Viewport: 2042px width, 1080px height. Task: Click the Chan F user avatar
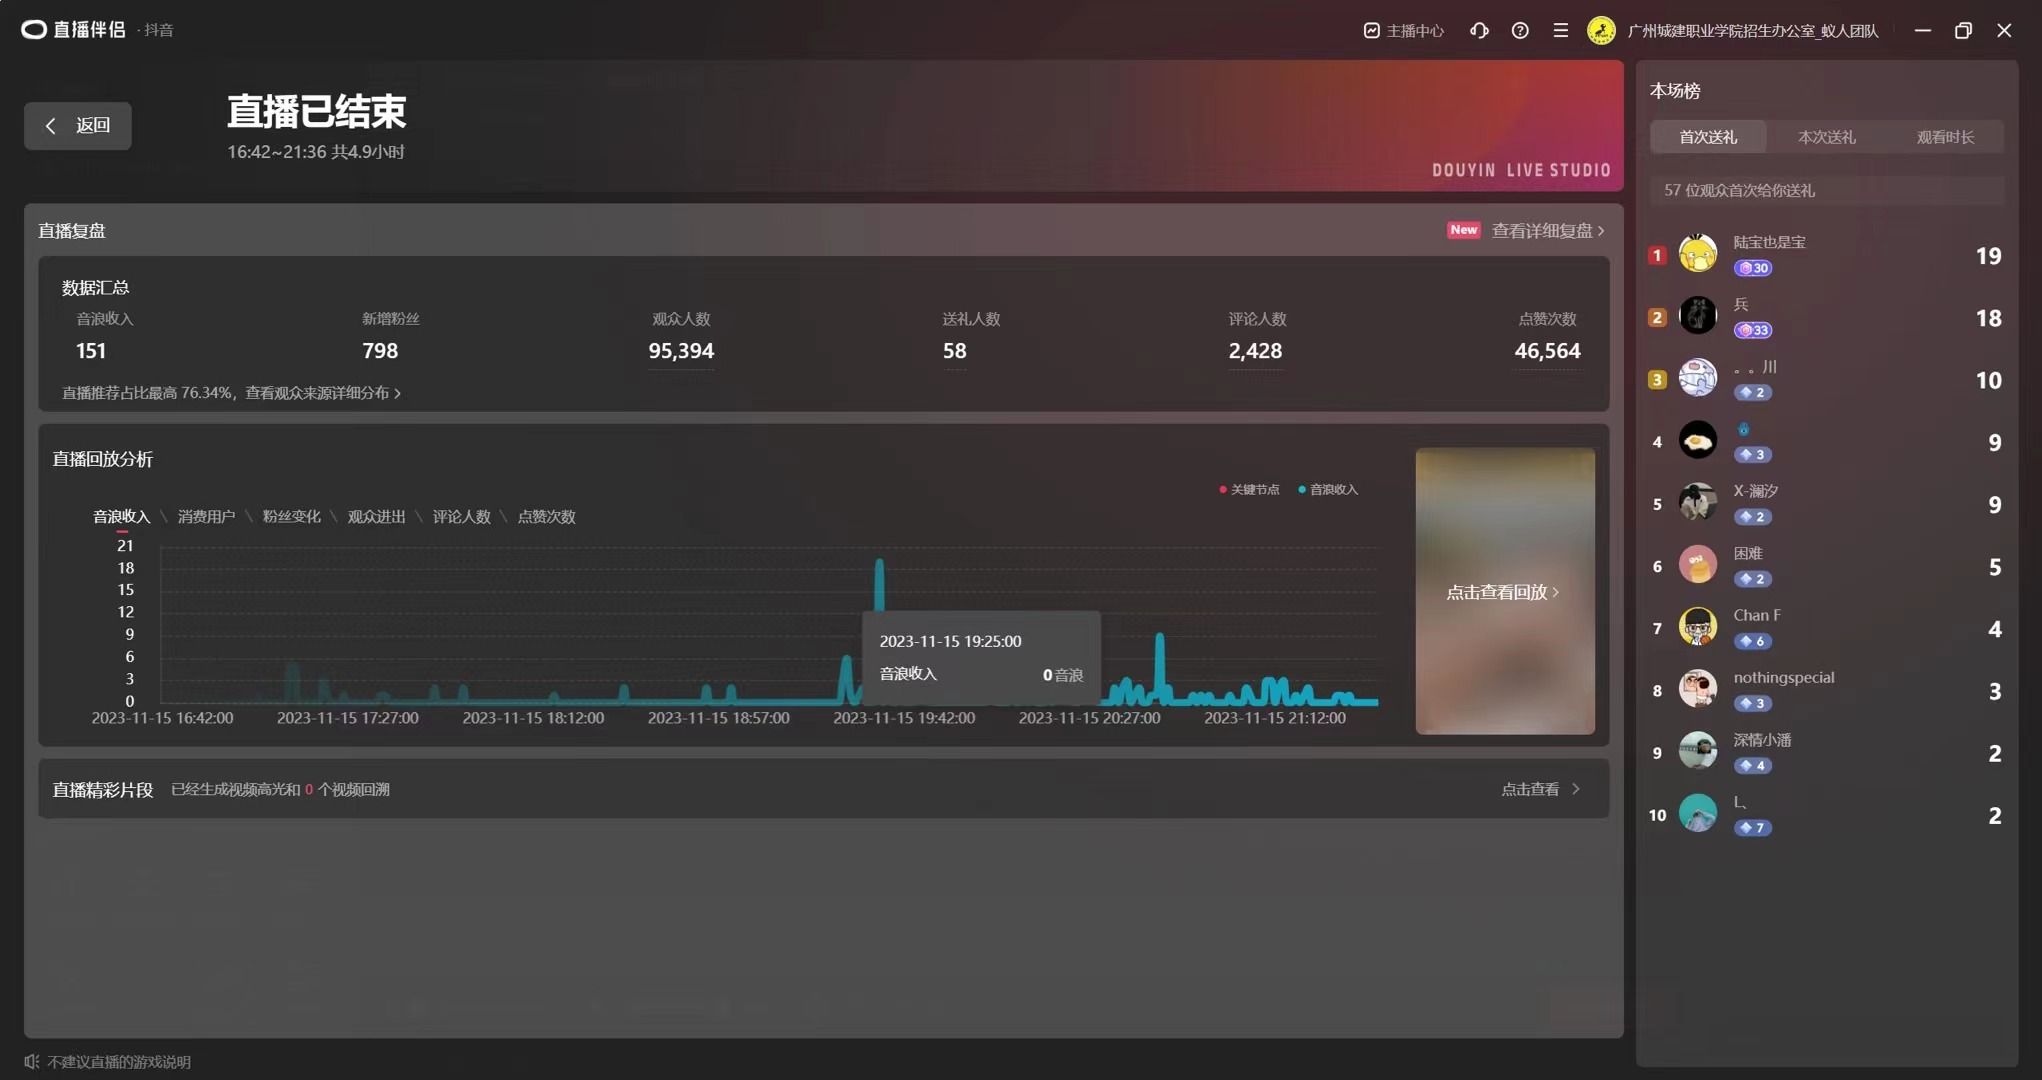[1697, 627]
